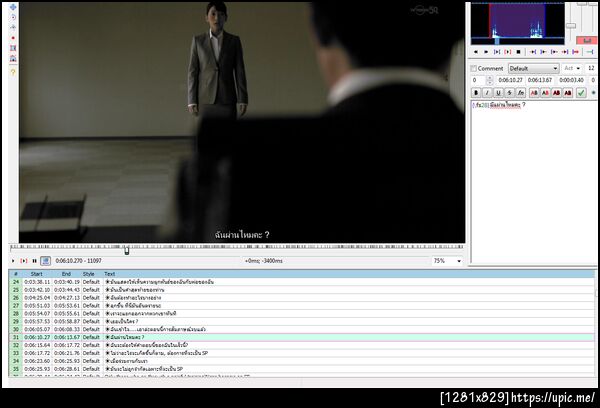Toggle underline formatting button
The width and height of the screenshot is (600, 408).
(x=498, y=93)
